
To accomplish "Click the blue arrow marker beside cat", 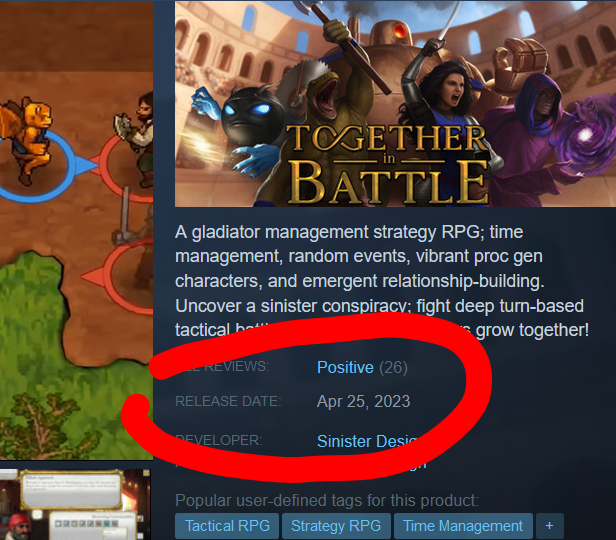I will [86, 165].
